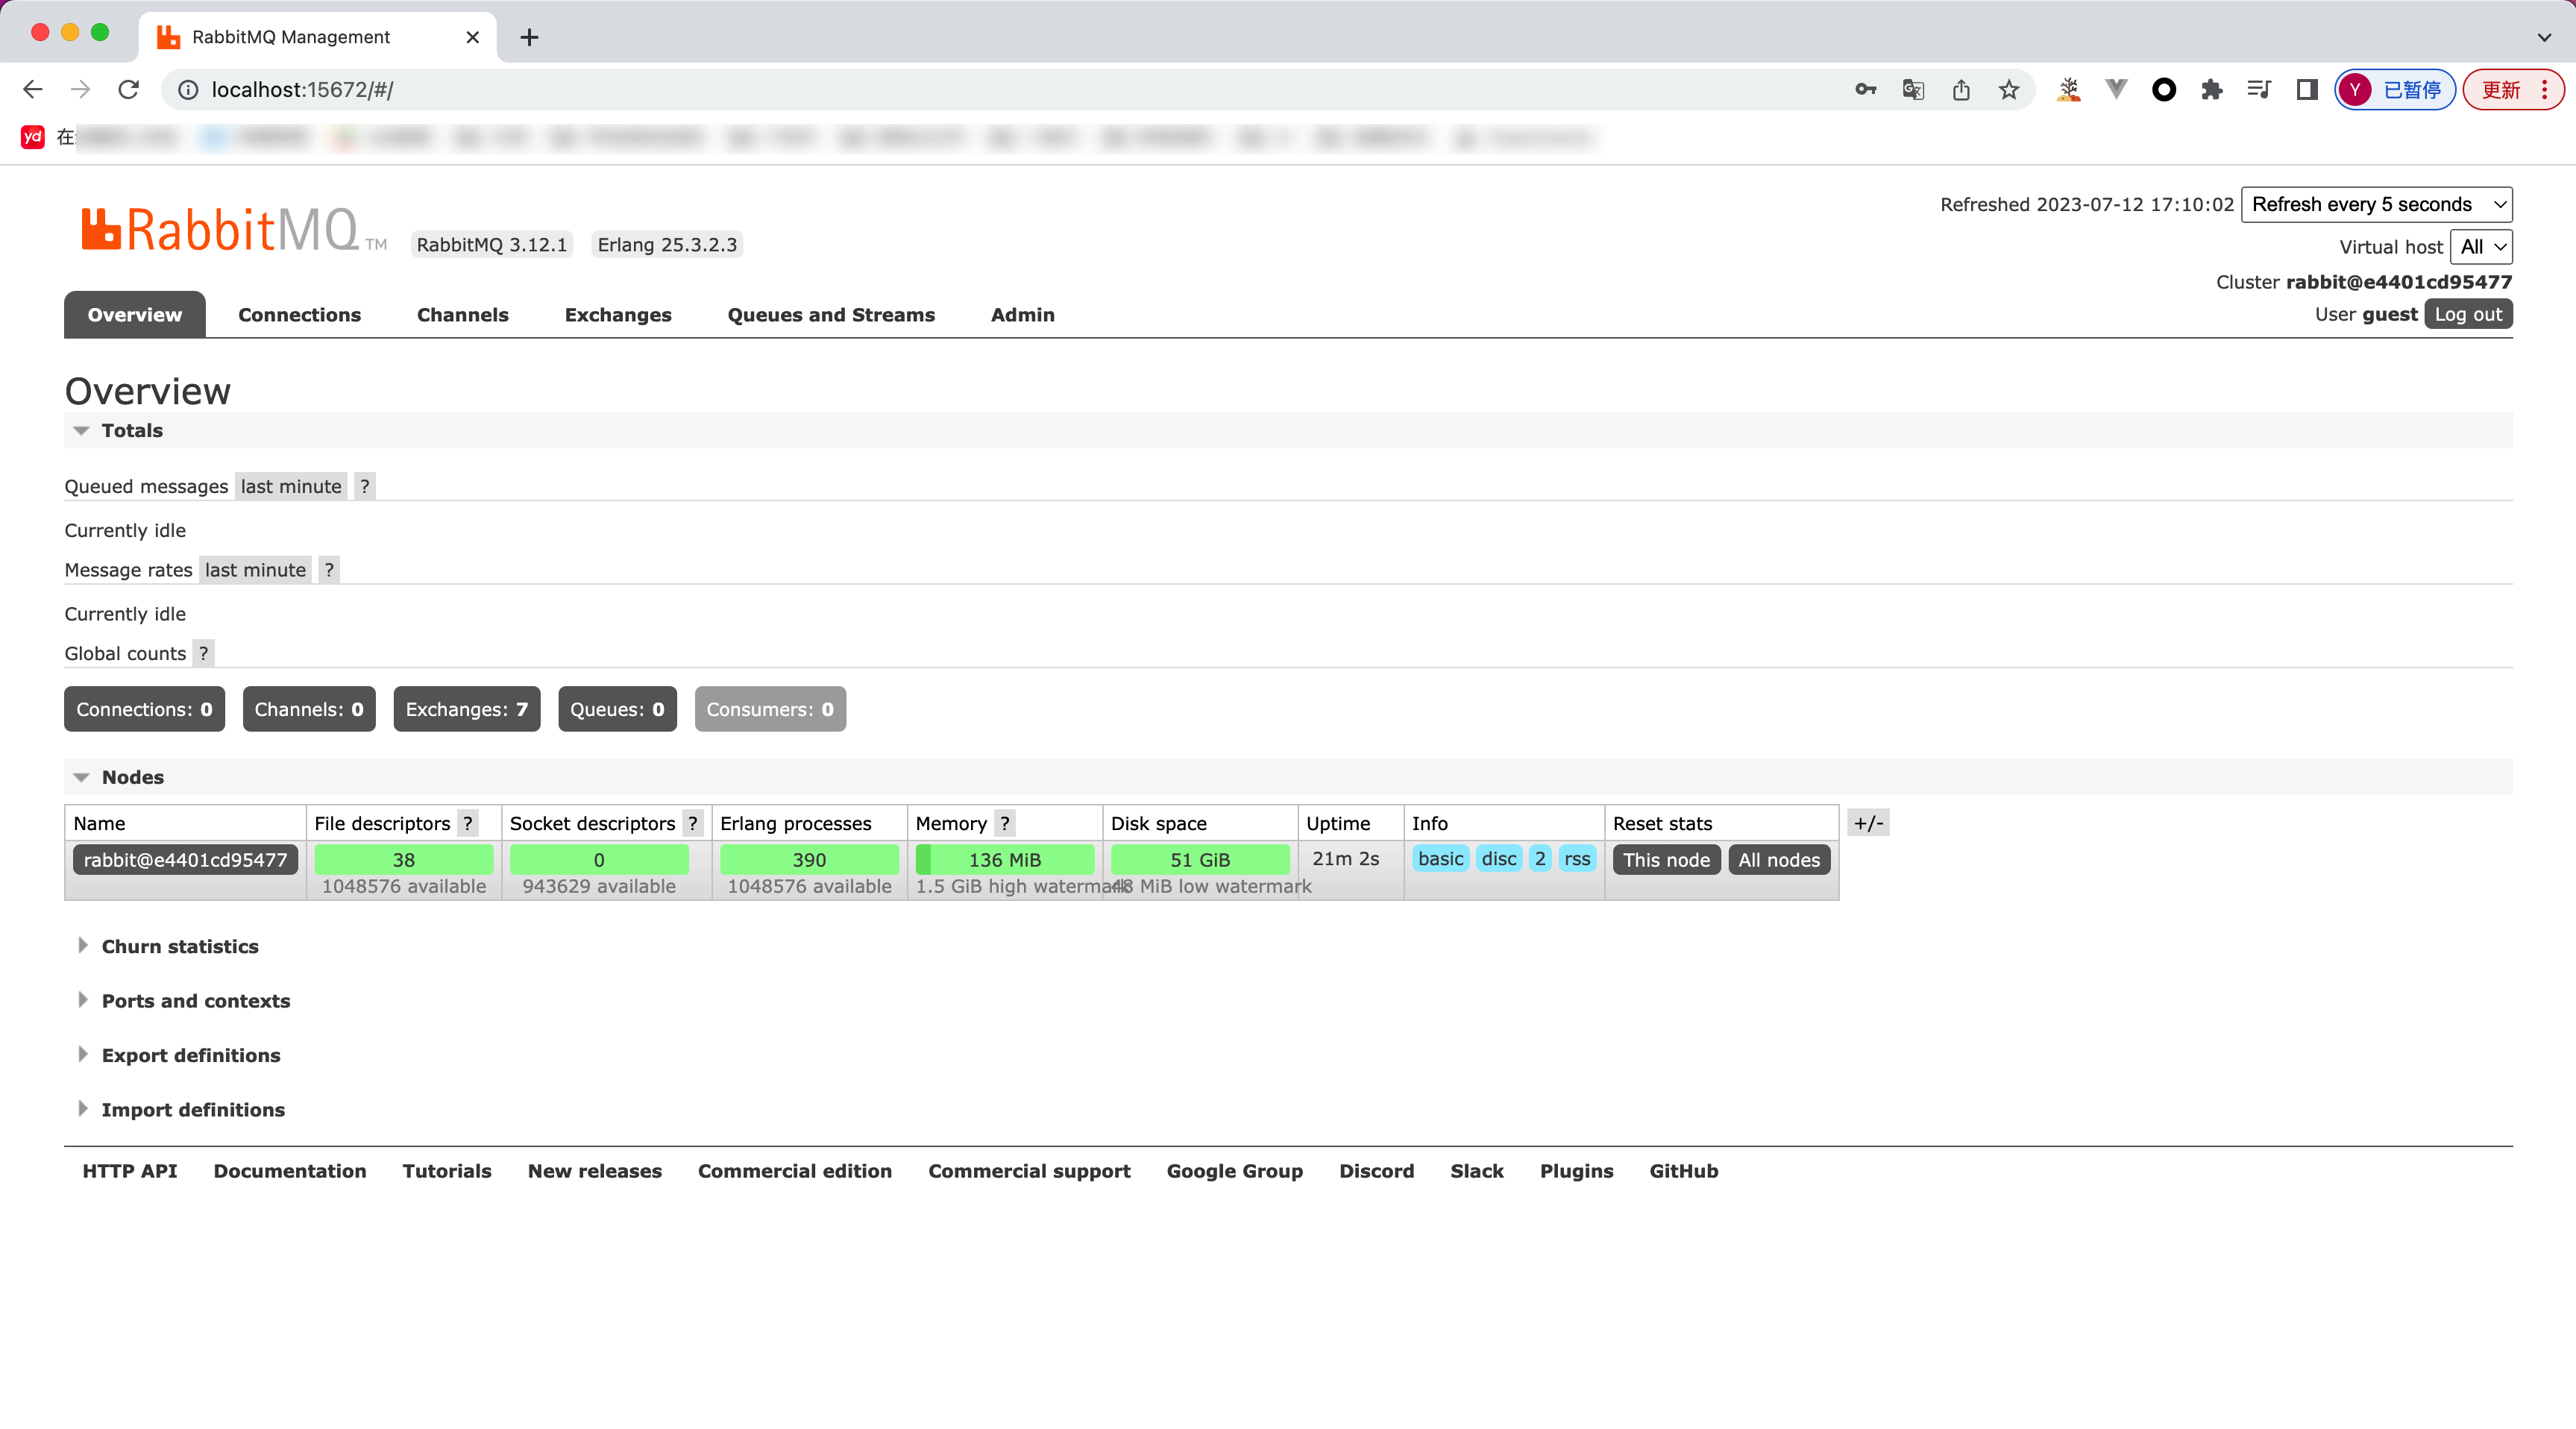The image size is (2576, 1429).
Task: Open the Message rates help icon
Action: pos(329,569)
